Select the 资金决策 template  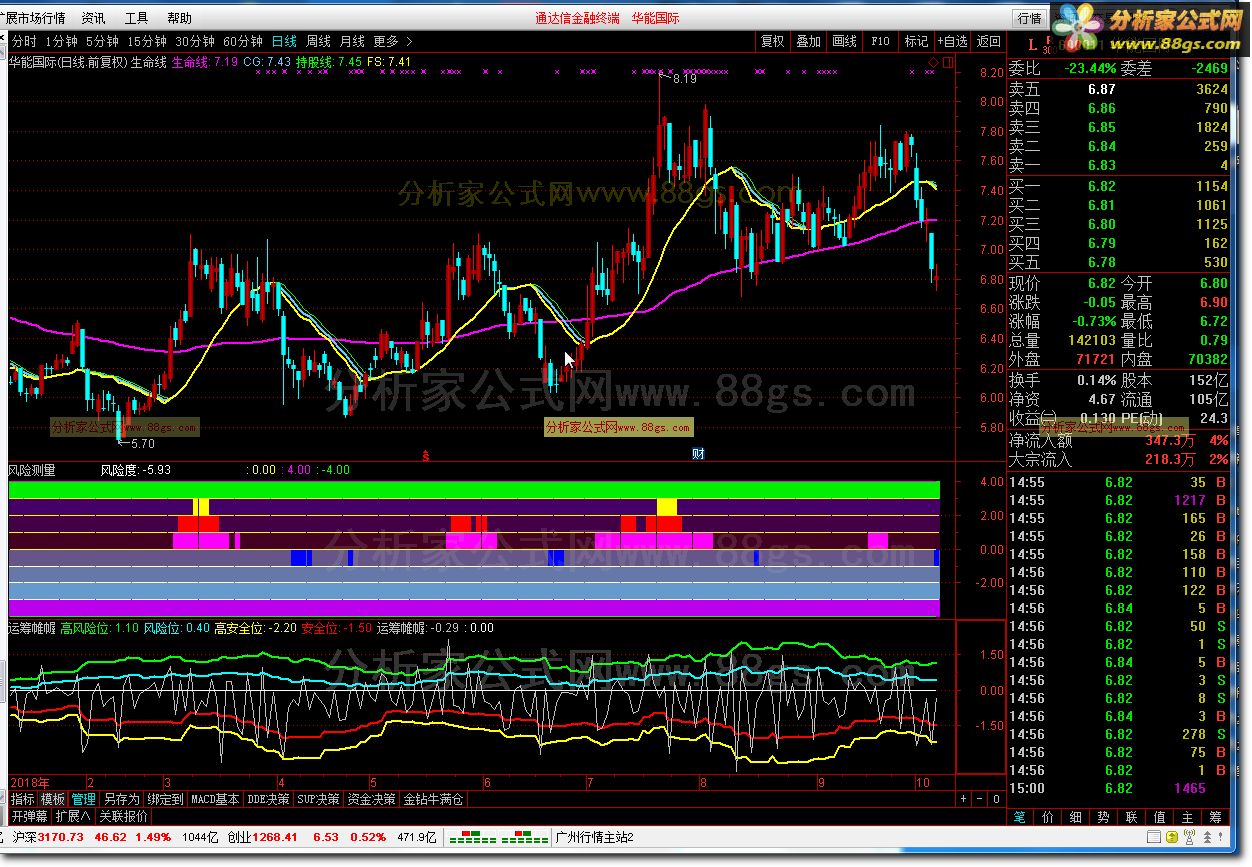372,799
